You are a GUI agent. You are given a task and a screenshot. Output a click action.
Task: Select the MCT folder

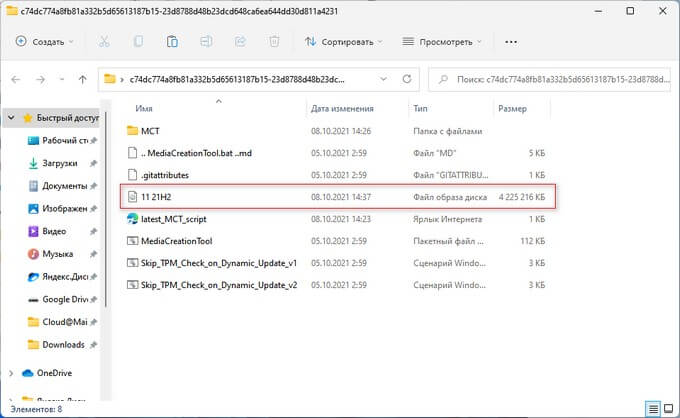[x=150, y=131]
